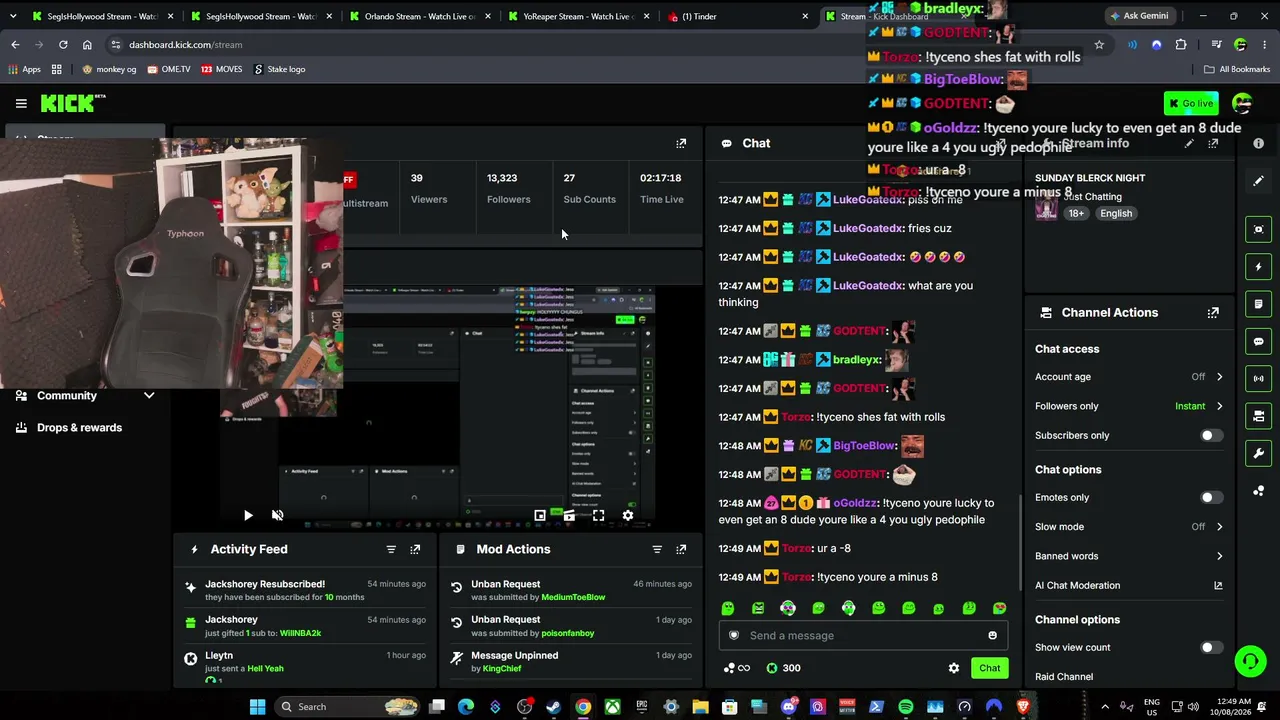1280x720 pixels.
Task: Open the English language tag
Action: click(x=1116, y=213)
